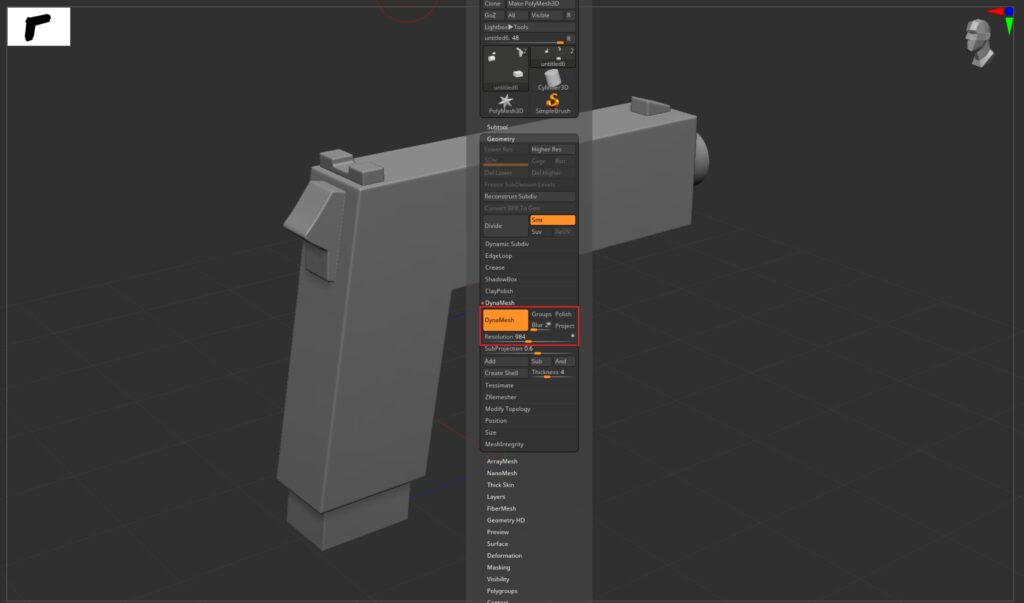
Task: Click the asterisk icon beside Resolution slider
Action: click(x=572, y=337)
